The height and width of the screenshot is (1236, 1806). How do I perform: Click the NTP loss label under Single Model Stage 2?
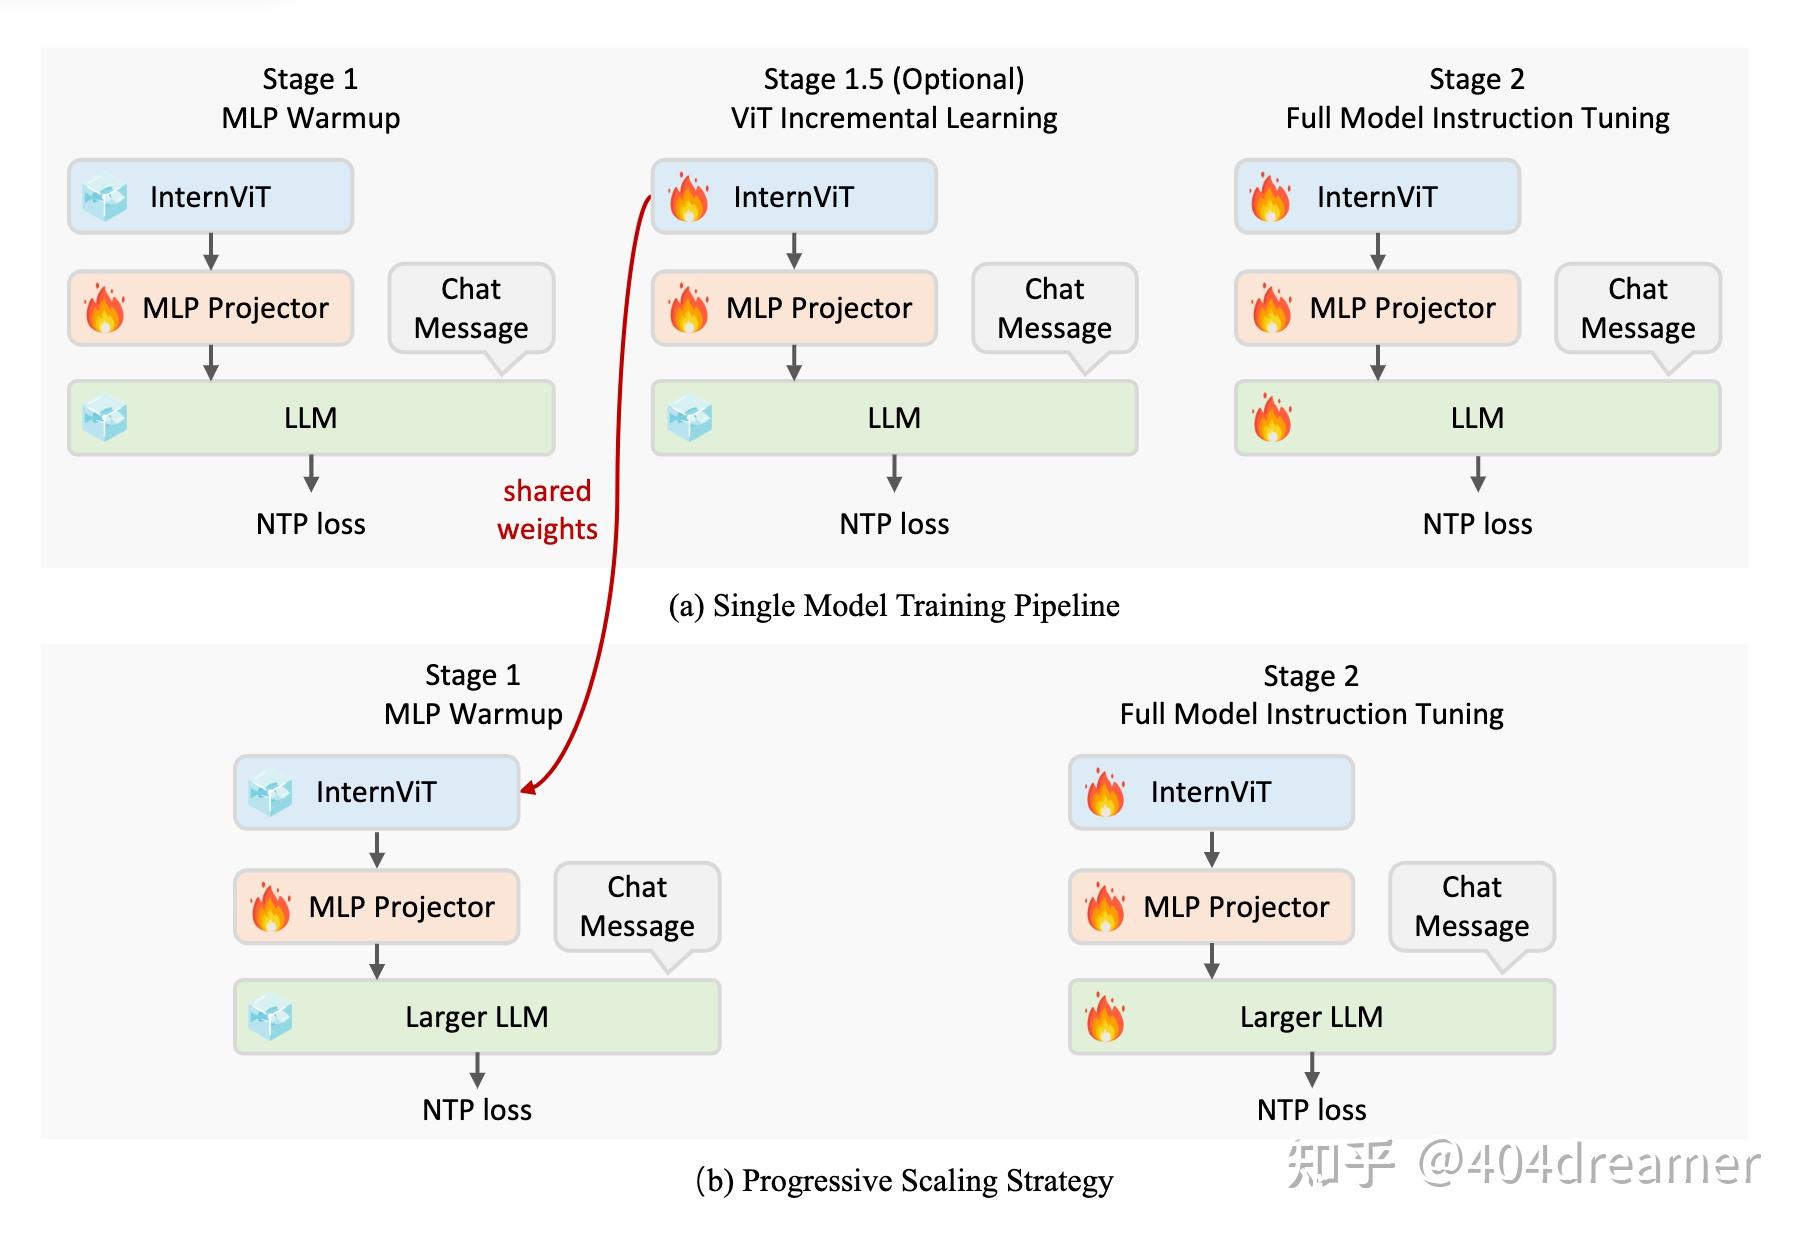(1477, 524)
